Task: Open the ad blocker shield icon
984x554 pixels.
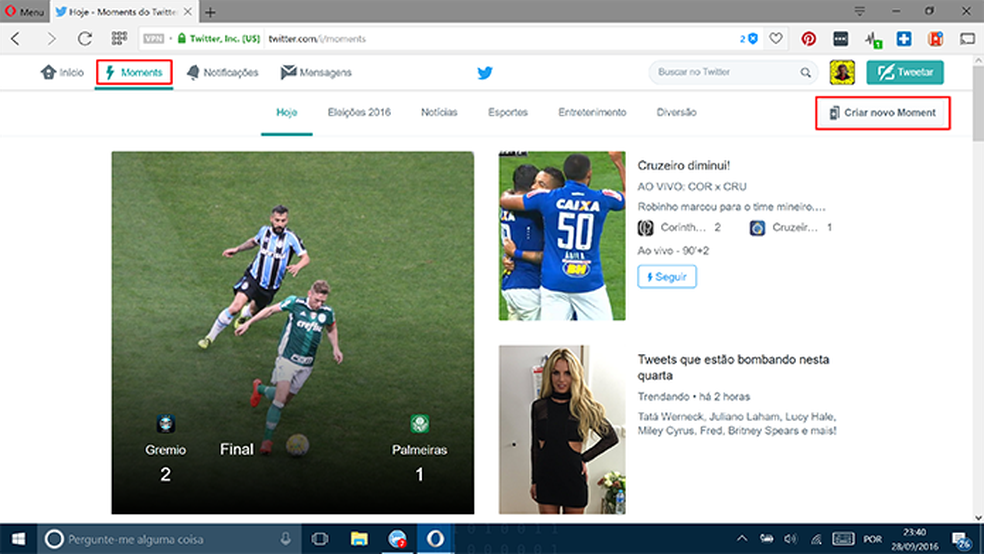Action: pyautogui.click(x=752, y=39)
